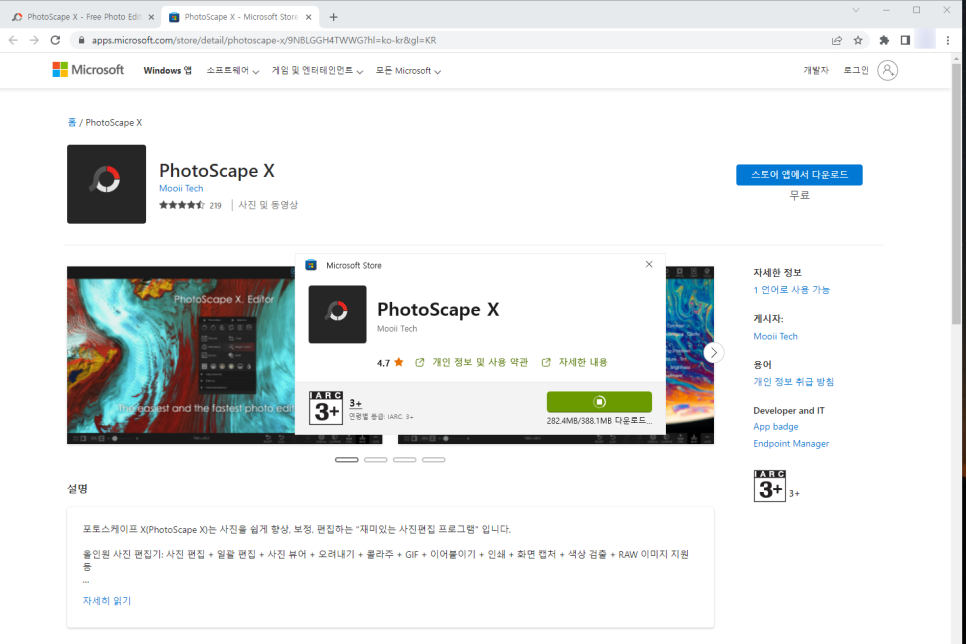Select the fourth carousel indicator

434,460
